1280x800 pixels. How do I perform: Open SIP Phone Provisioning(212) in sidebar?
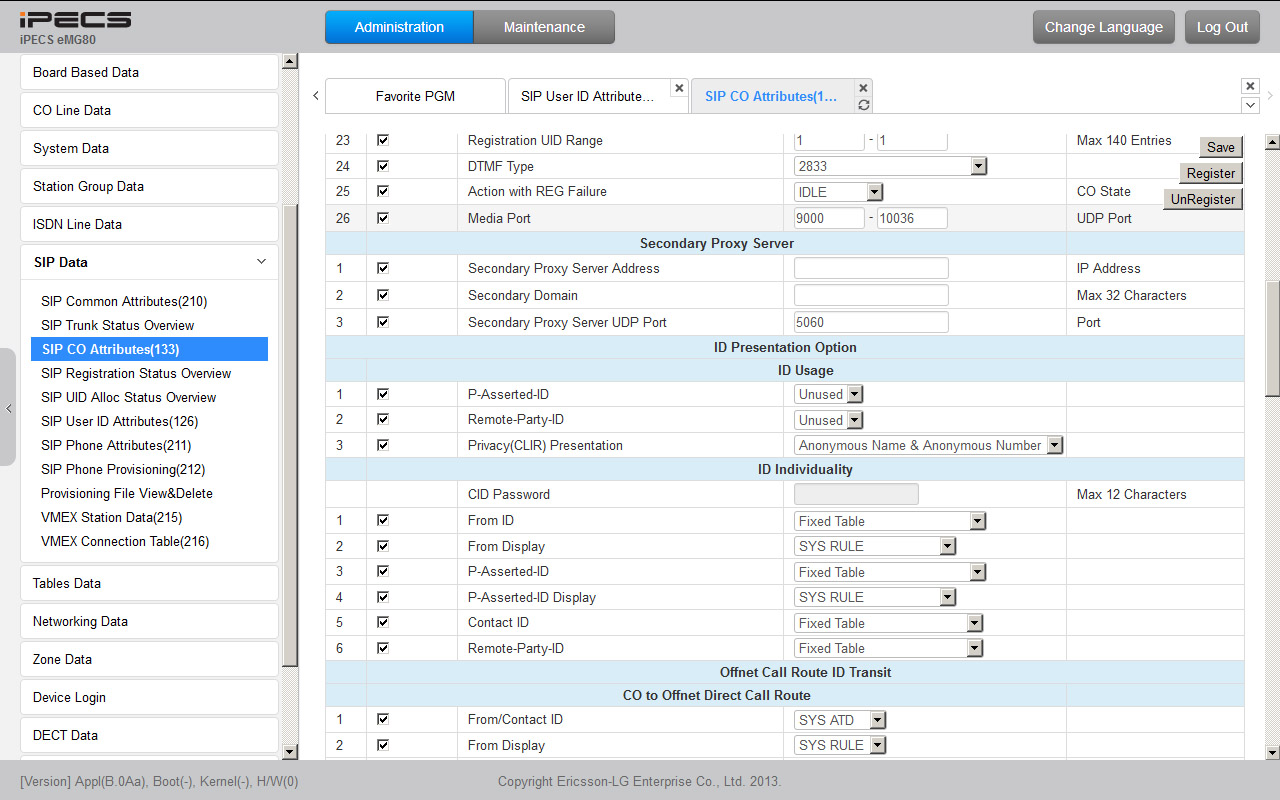[x=123, y=469]
